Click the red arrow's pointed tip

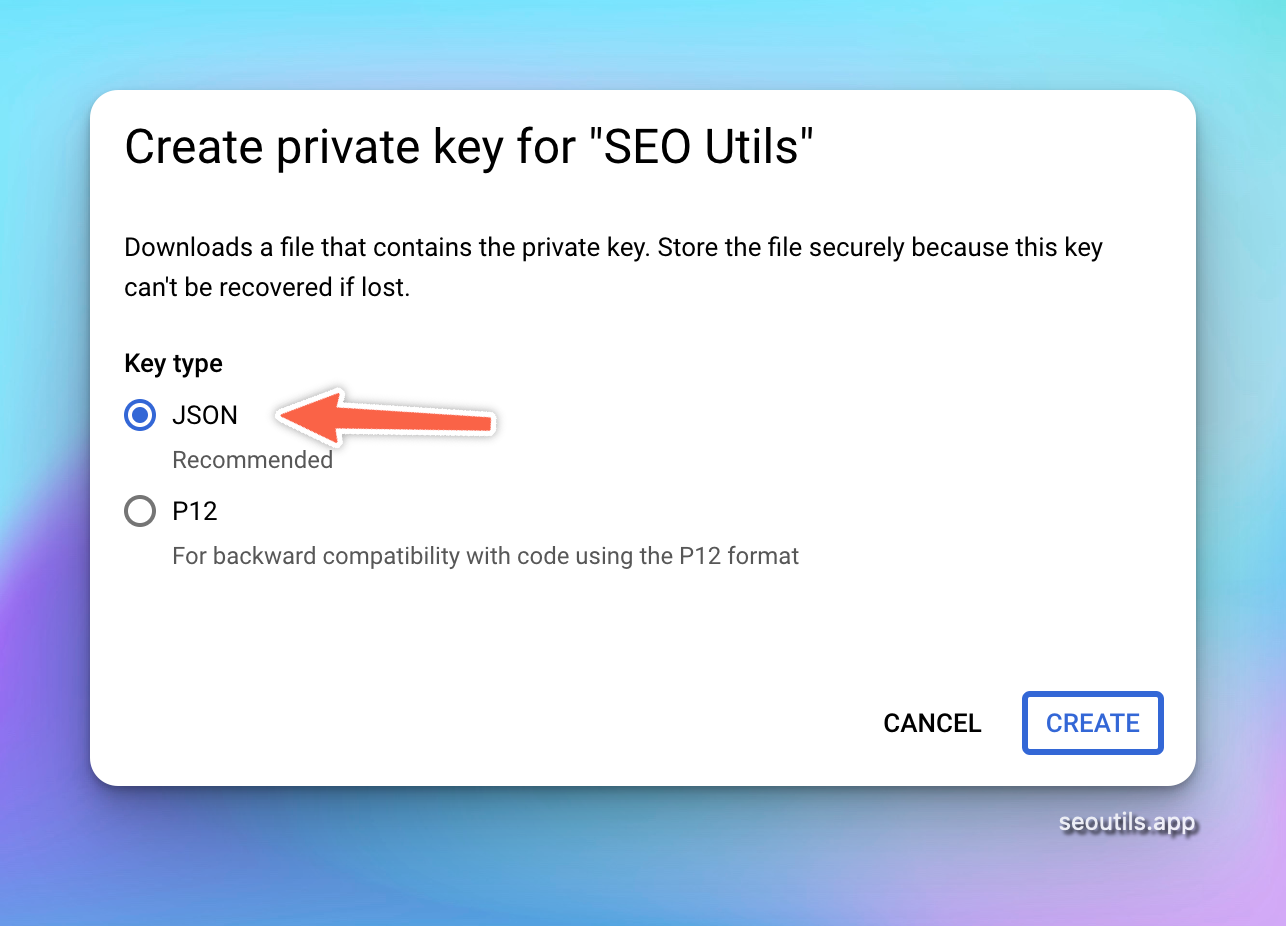coord(284,414)
